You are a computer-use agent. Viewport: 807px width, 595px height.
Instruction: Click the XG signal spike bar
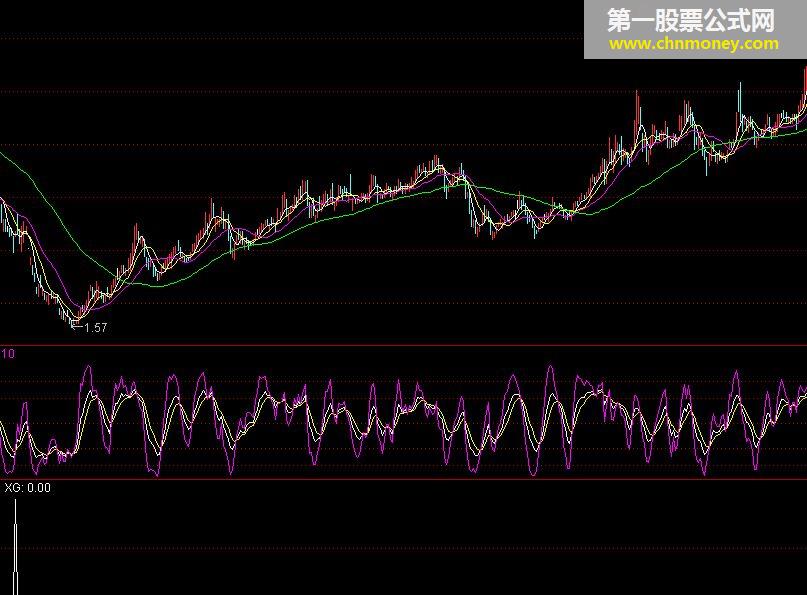(15, 547)
